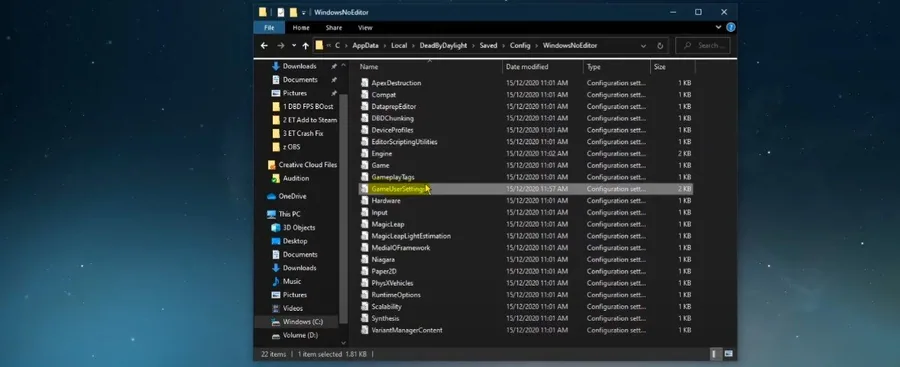Open the z OBS folder

(291, 147)
